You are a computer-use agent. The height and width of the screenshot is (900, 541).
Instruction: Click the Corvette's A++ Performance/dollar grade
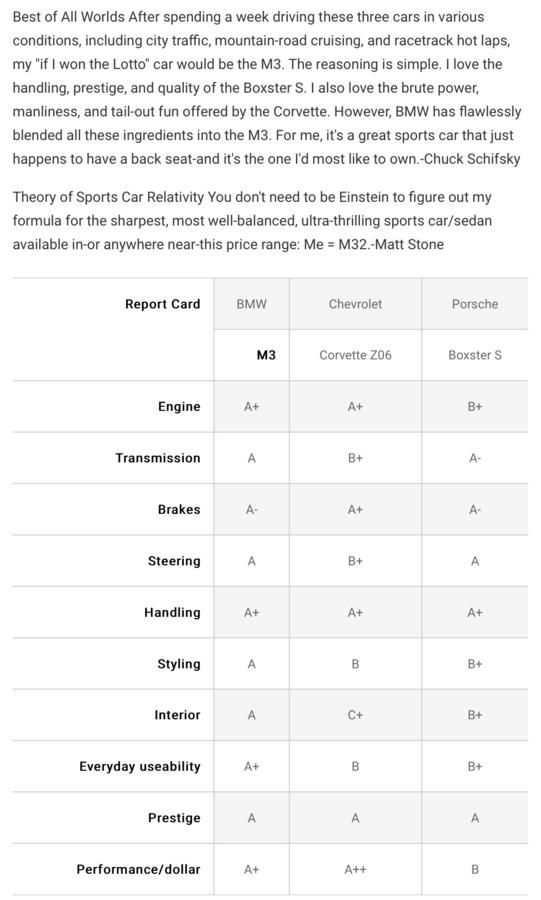[x=355, y=870]
